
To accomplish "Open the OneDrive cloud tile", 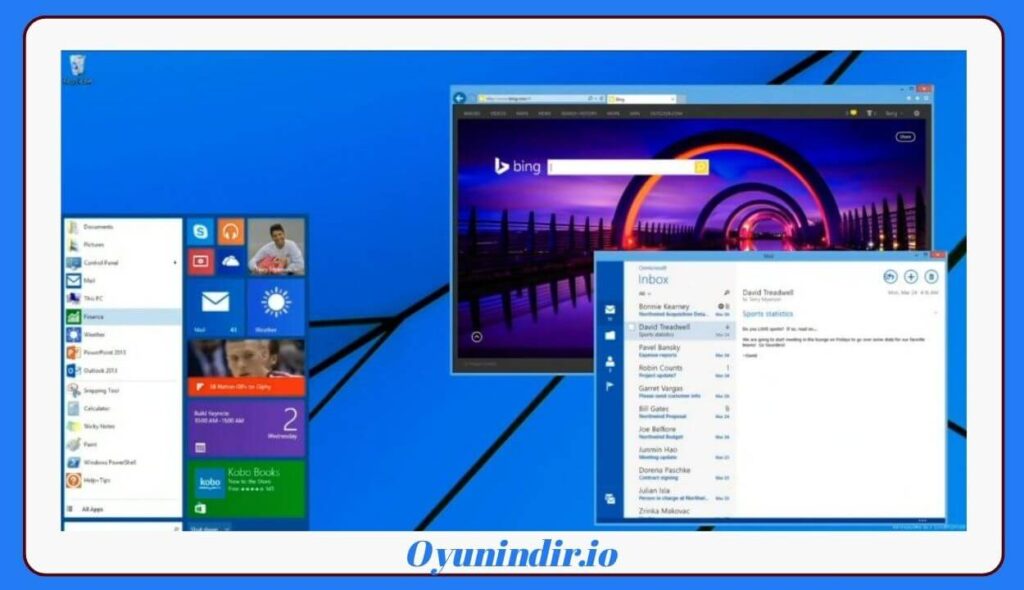I will click(x=230, y=261).
